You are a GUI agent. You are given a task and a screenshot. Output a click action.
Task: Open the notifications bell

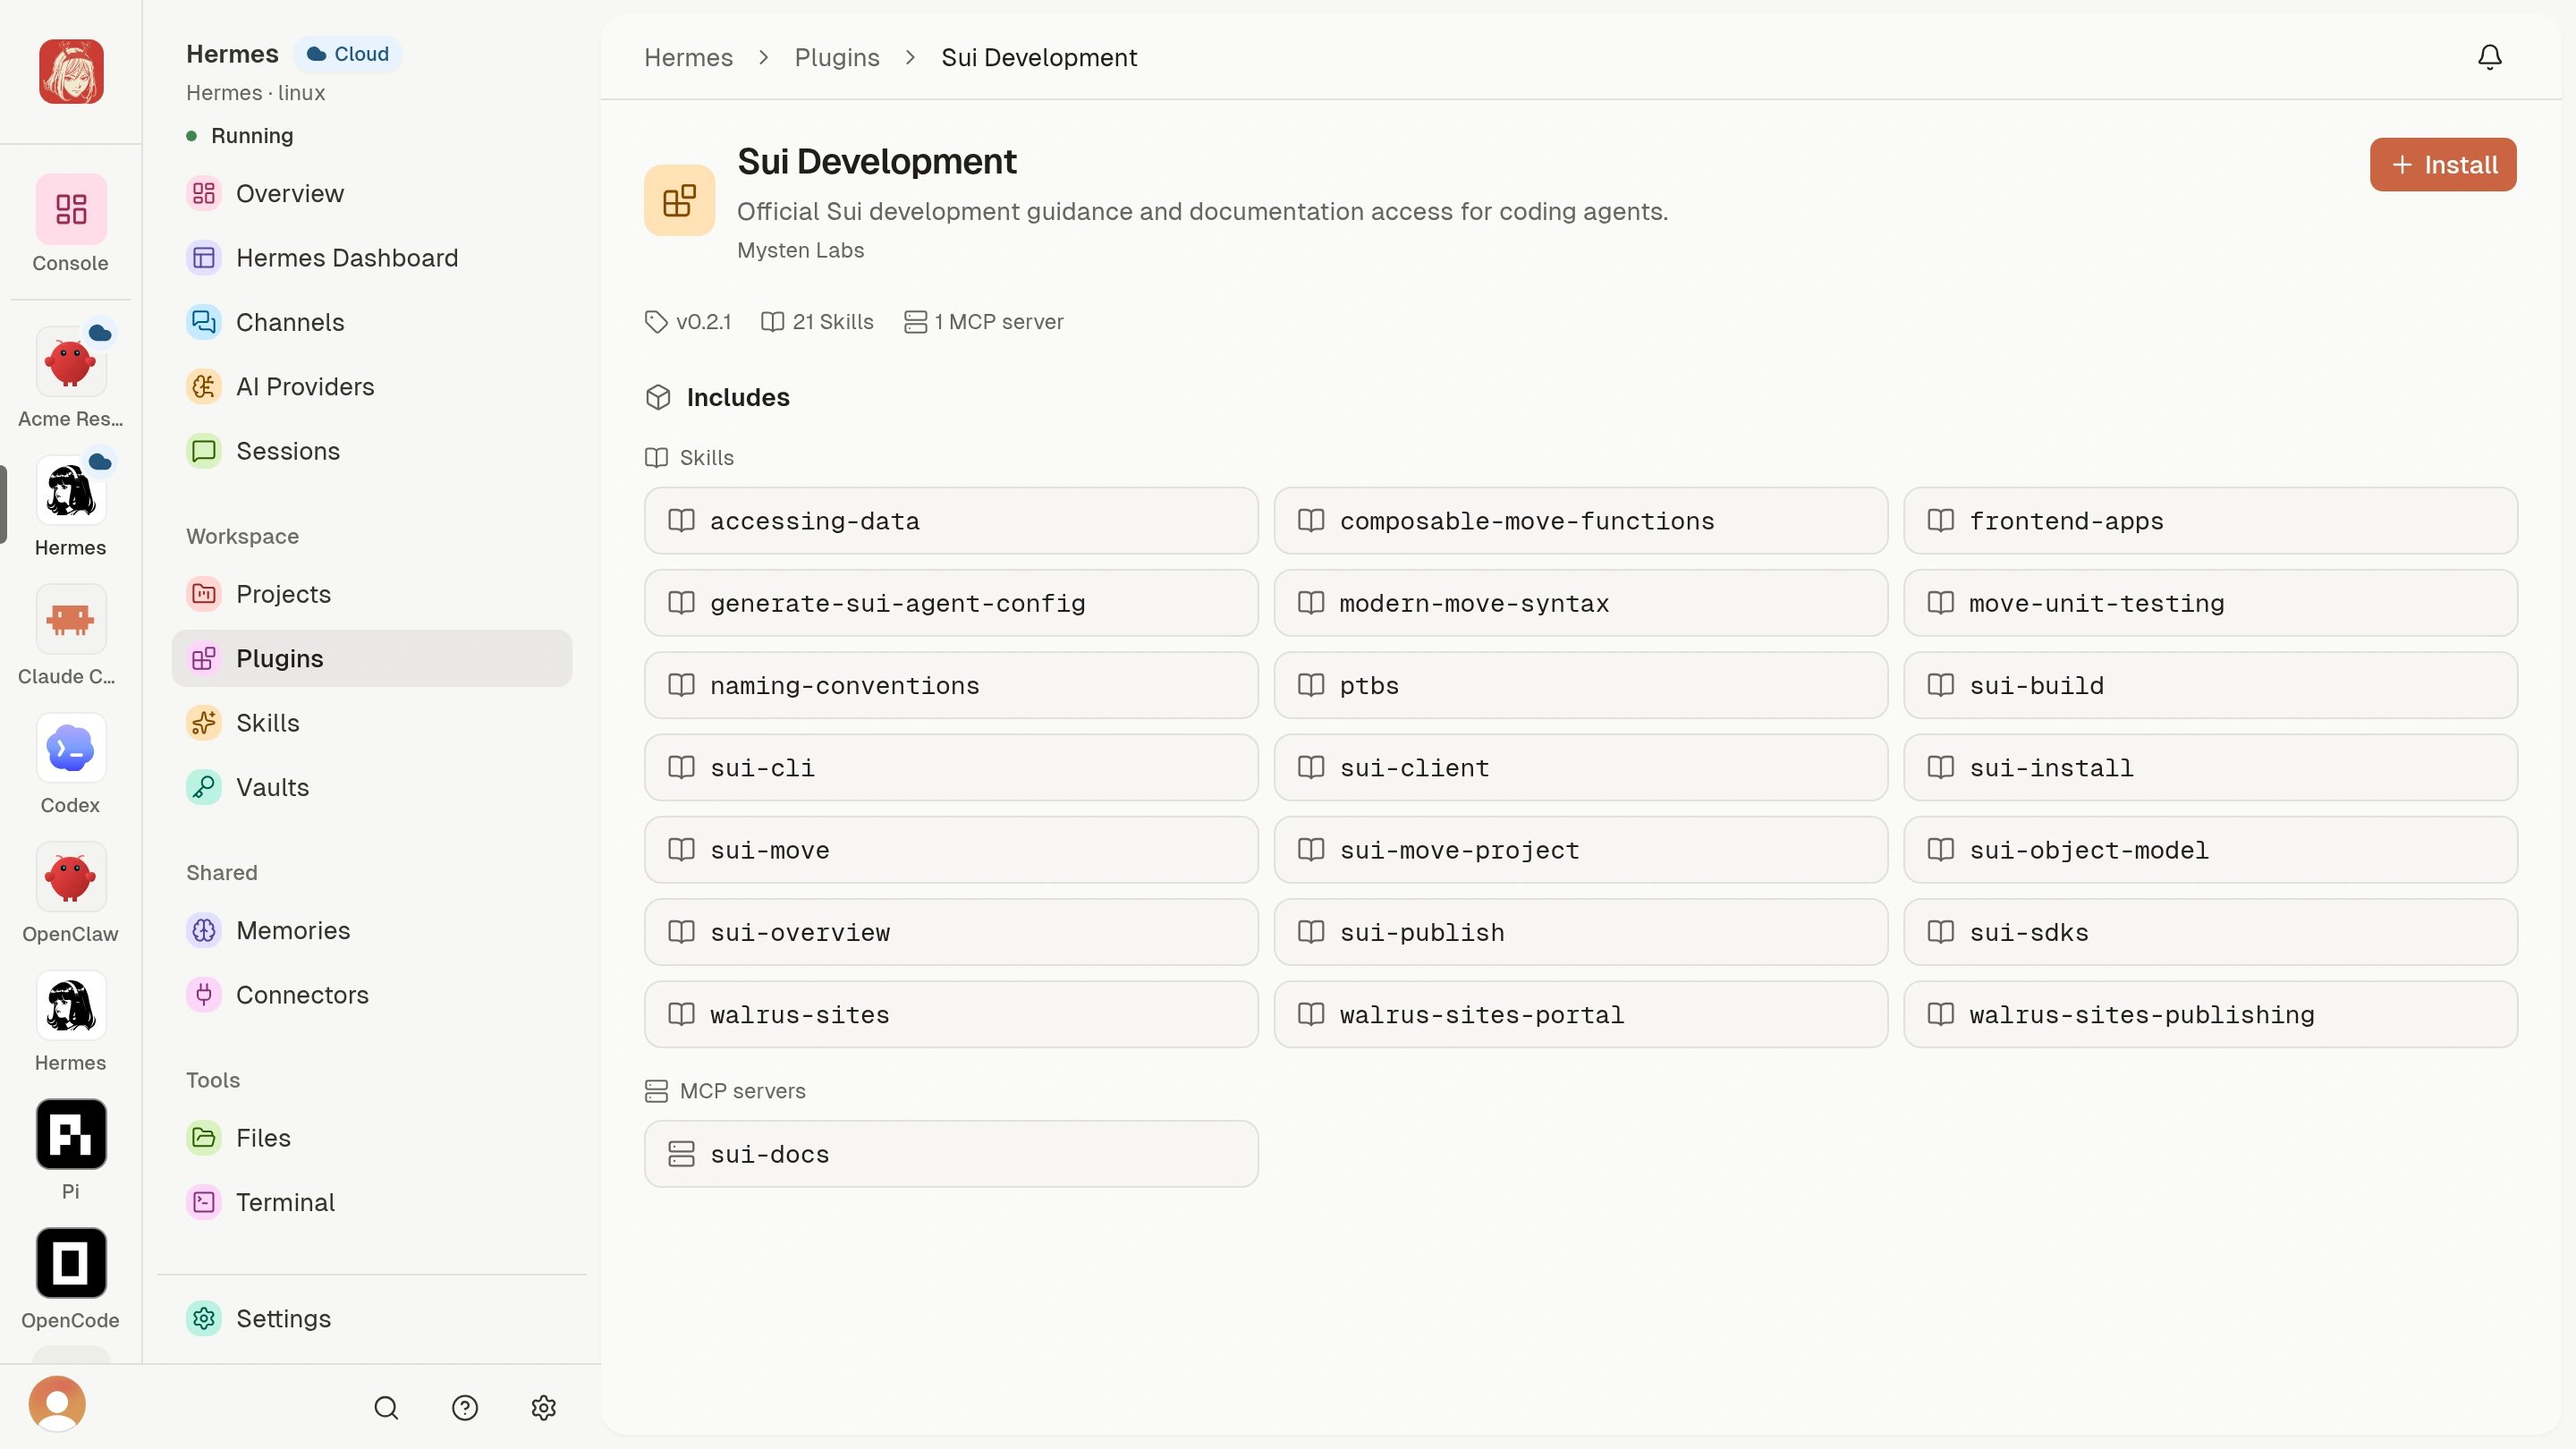[2489, 57]
